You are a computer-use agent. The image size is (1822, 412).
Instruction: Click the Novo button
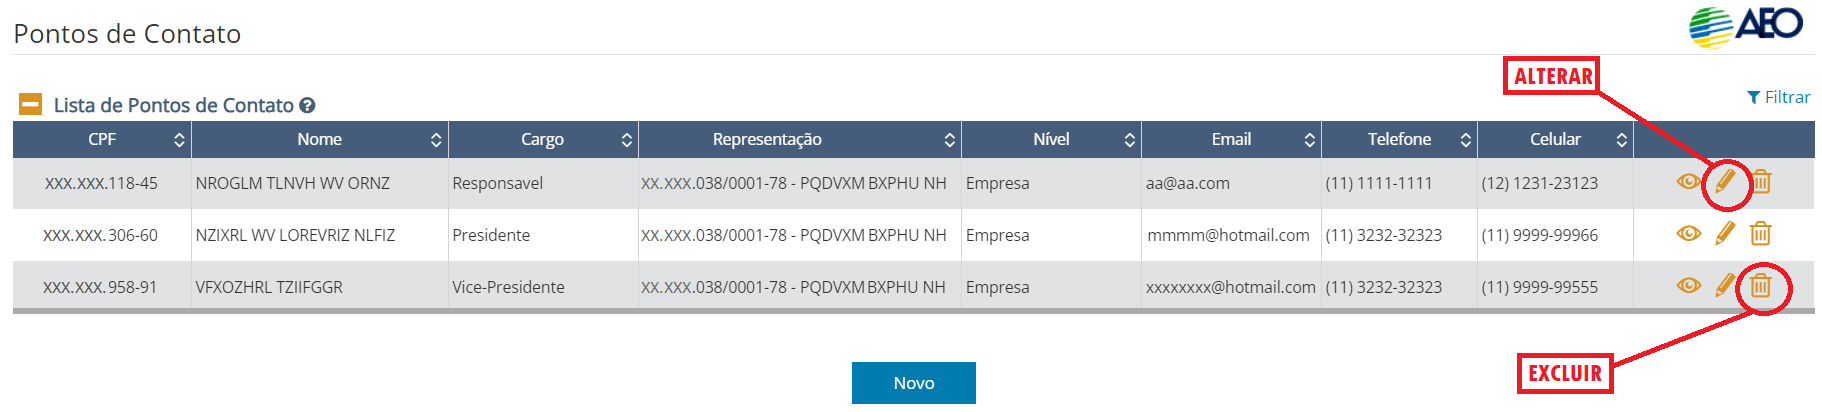pyautogui.click(x=913, y=383)
